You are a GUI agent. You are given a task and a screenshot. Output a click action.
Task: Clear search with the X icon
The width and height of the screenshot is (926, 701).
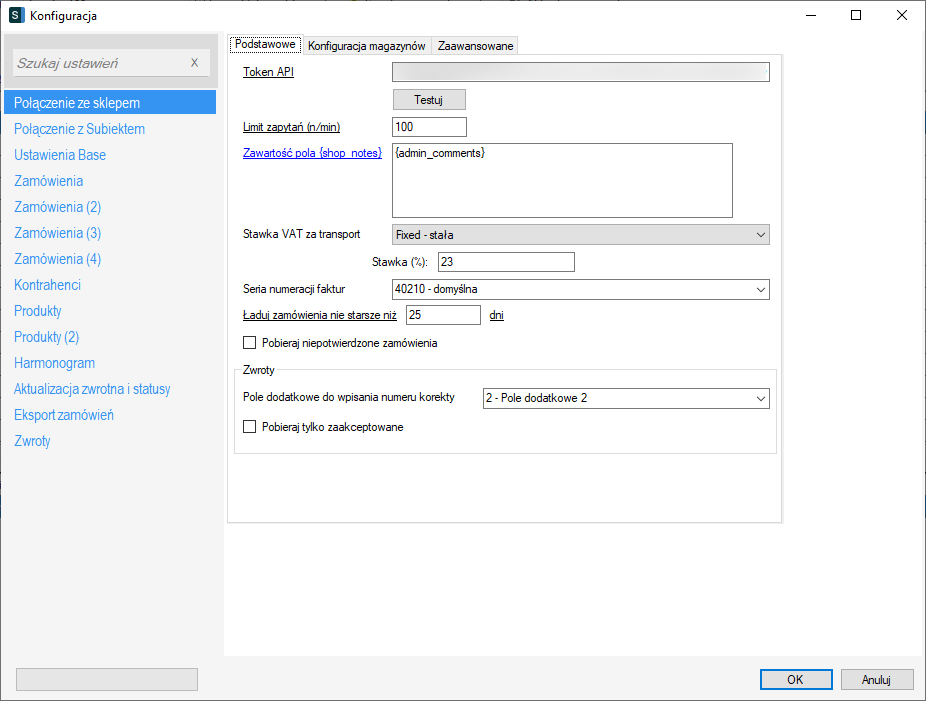(194, 63)
